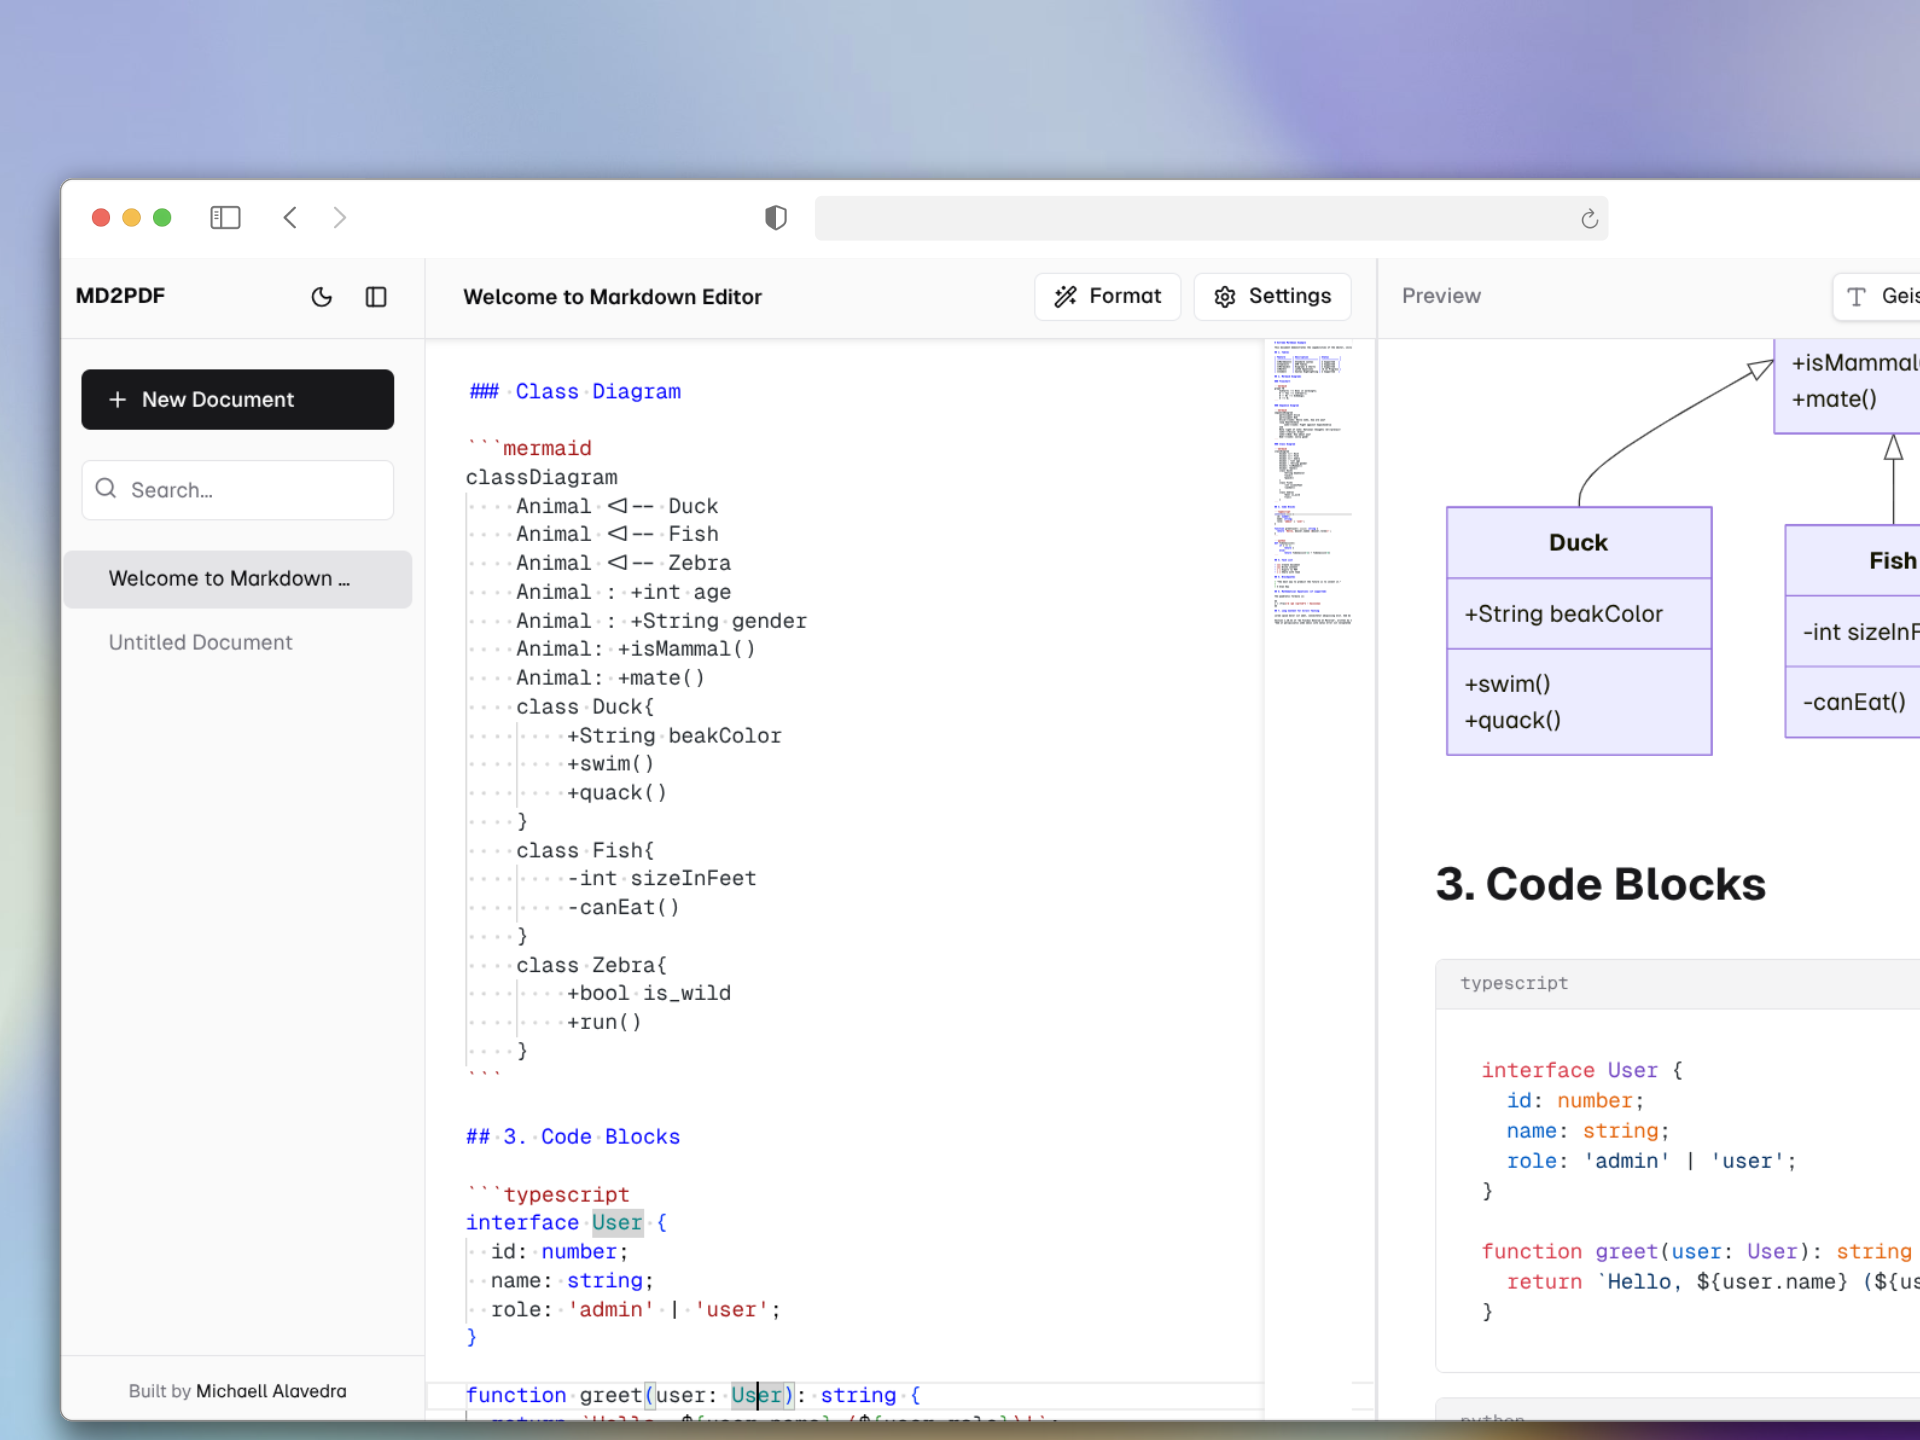Click the '```mermaid' line in editor
Viewport: 1920px width, 1440px height.
529,449
